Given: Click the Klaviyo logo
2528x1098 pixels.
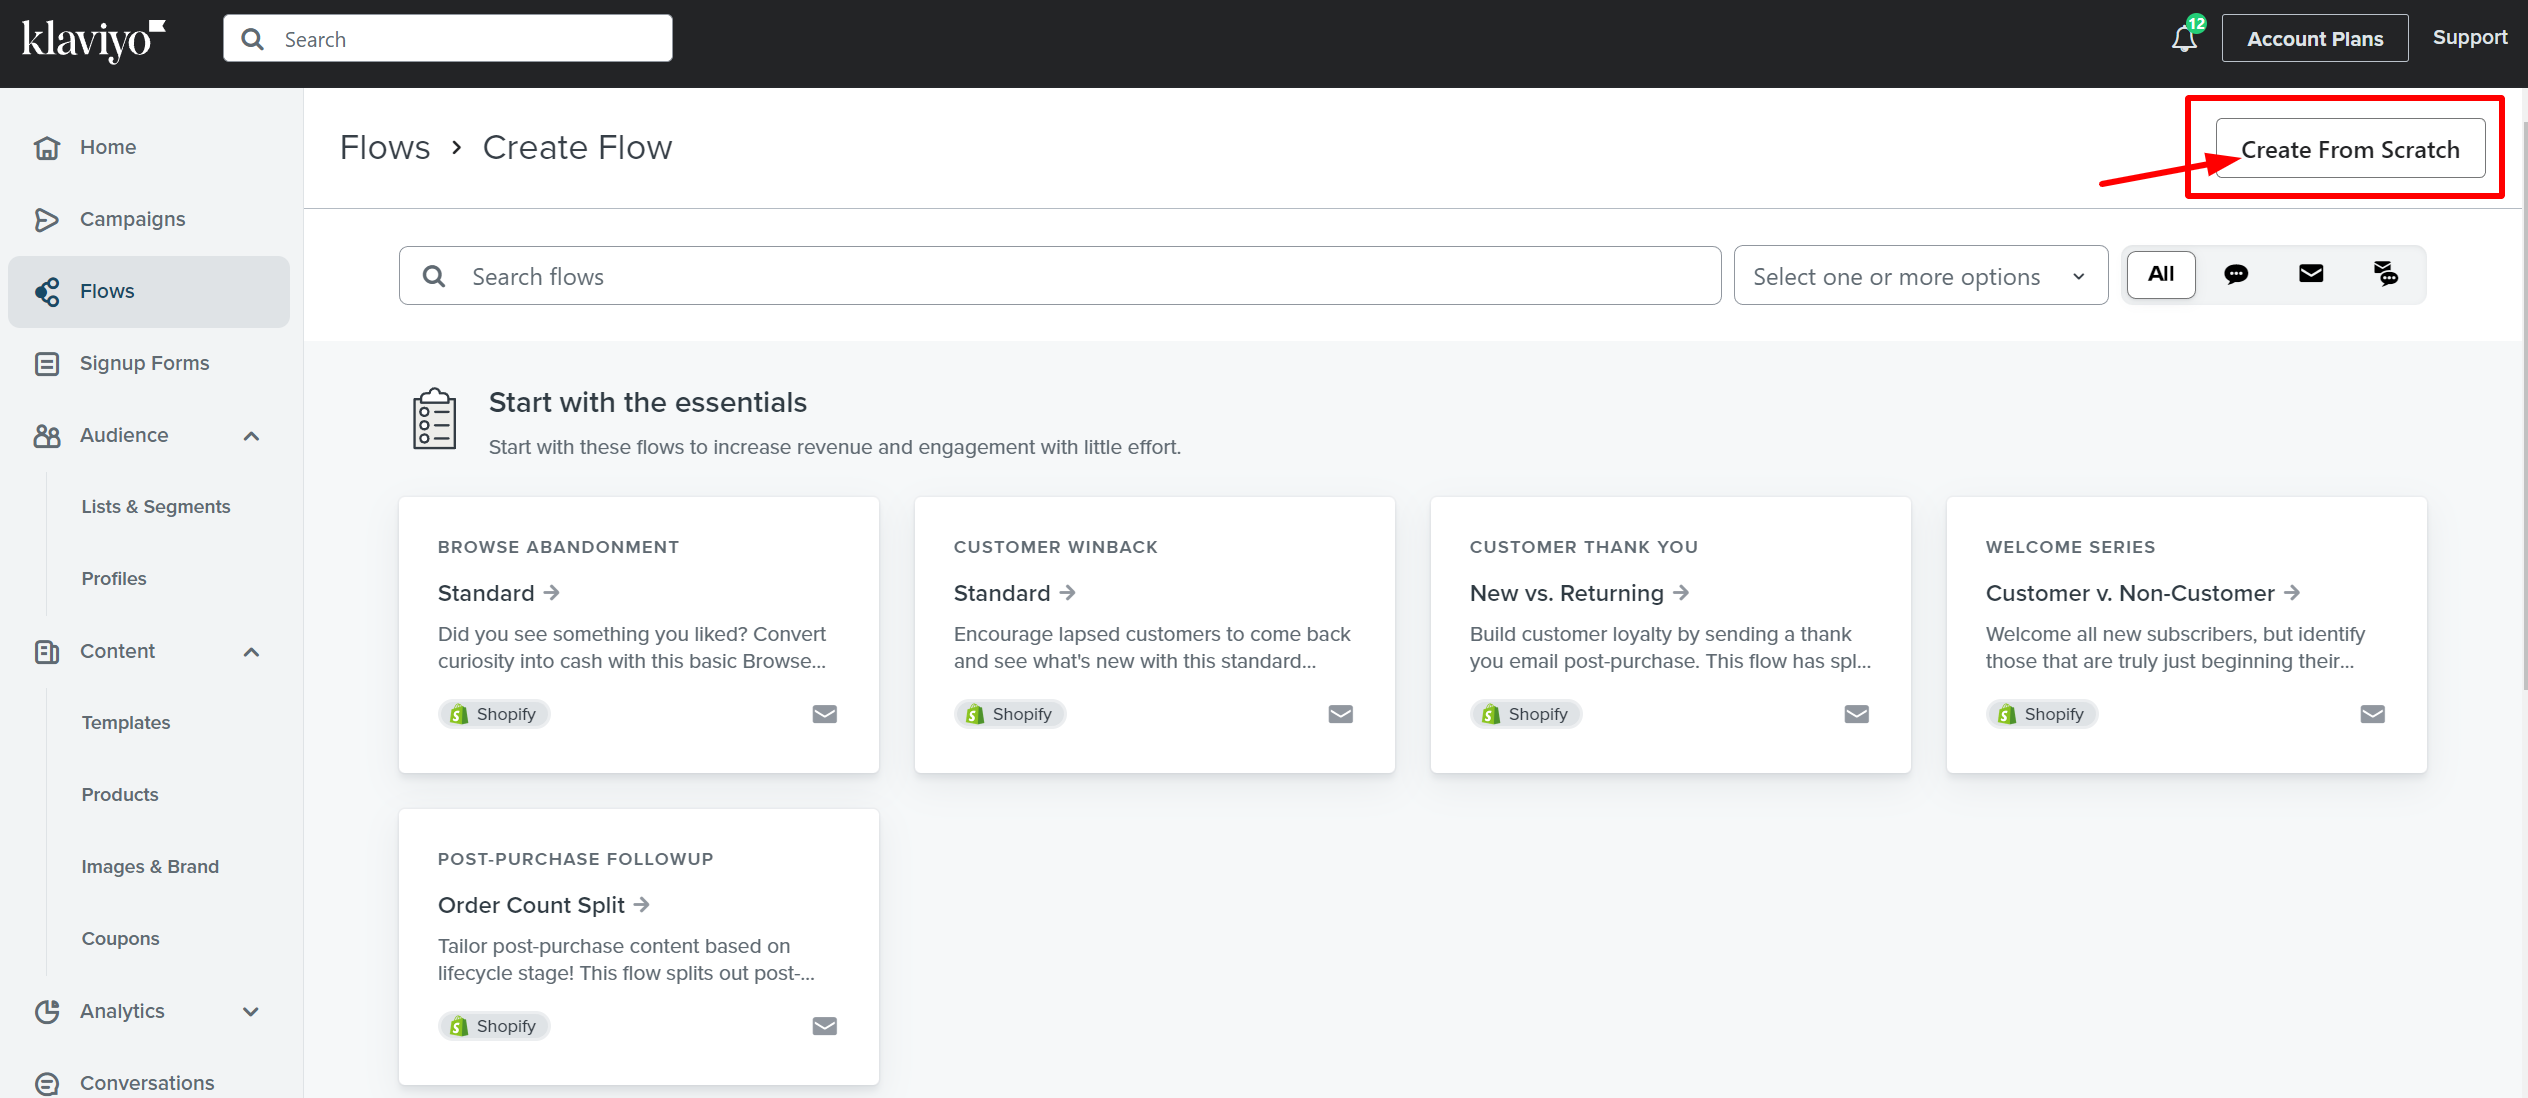Looking at the screenshot, I should pyautogui.click(x=93, y=40).
